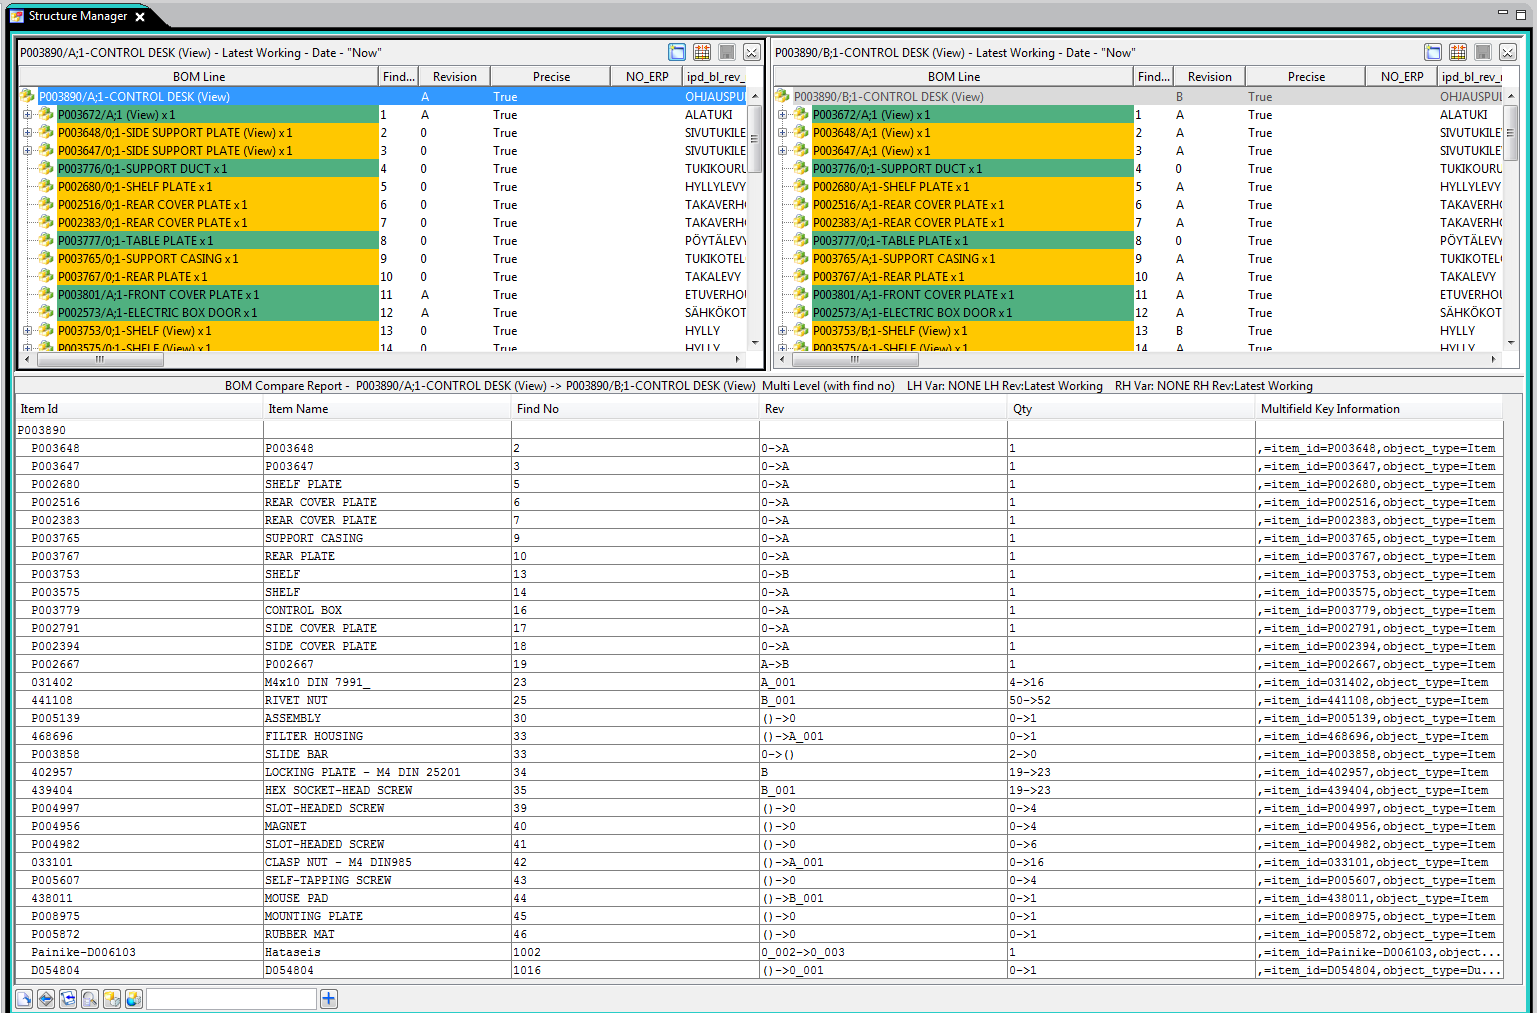
Task: Select the Structure Manager tab
Action: coord(78,16)
